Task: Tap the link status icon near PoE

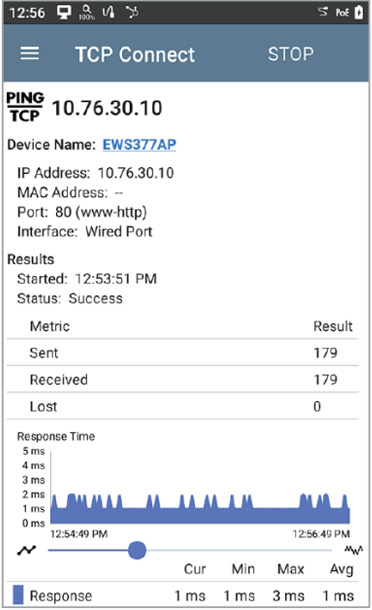Action: tap(323, 12)
